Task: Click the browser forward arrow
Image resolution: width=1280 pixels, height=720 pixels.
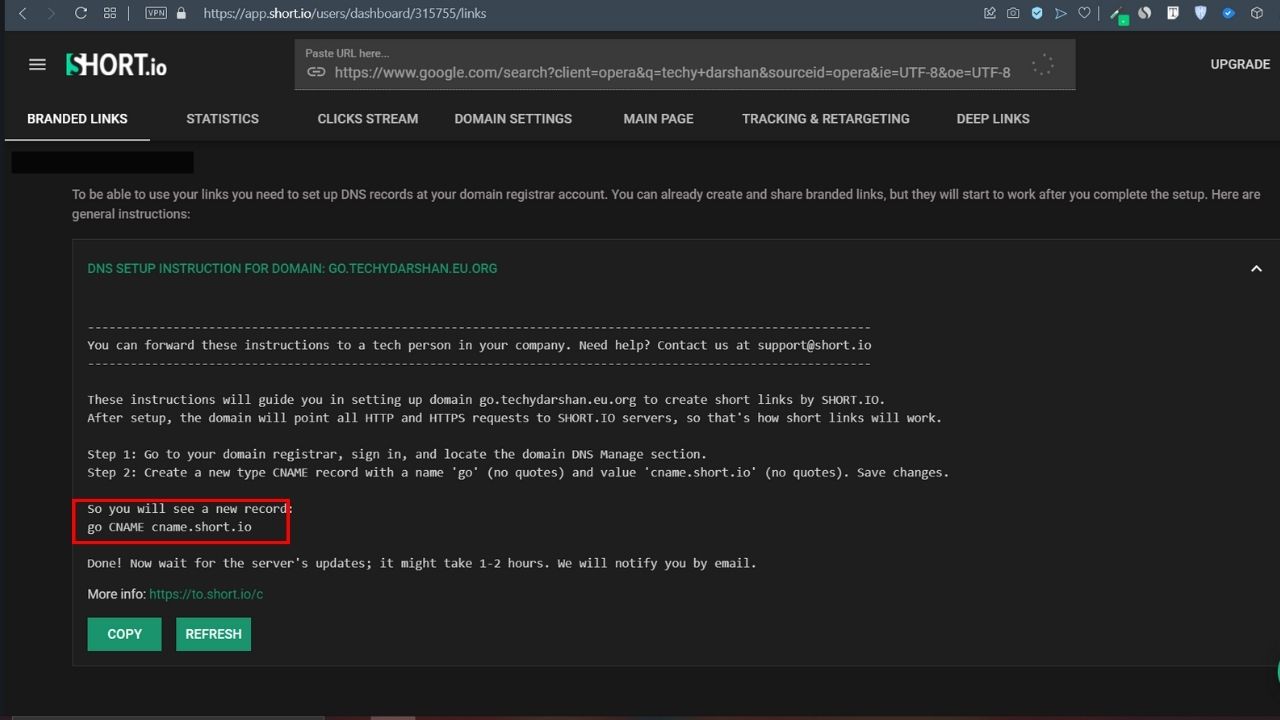Action: pos(51,13)
